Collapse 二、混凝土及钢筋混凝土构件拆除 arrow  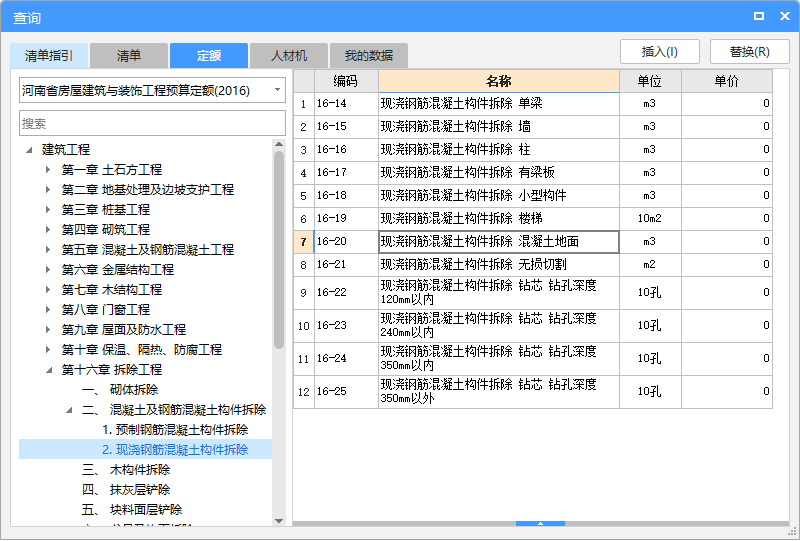point(69,410)
